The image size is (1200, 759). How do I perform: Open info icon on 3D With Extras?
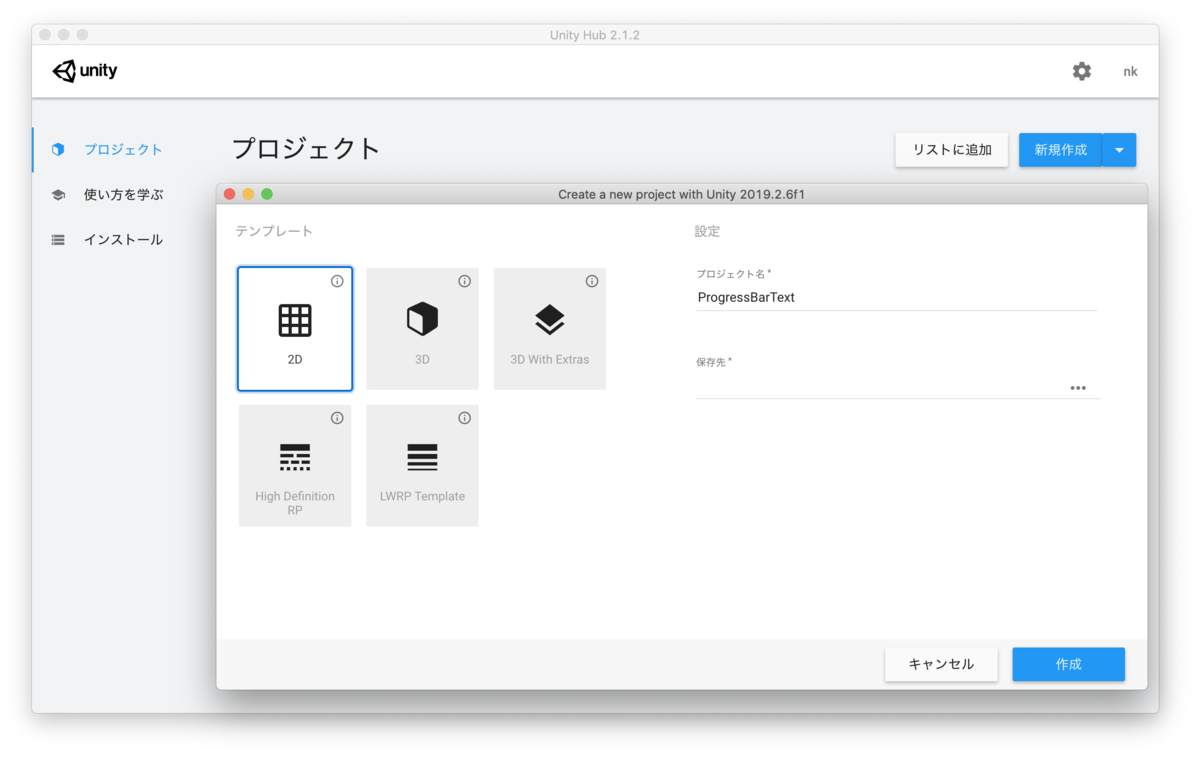592,281
